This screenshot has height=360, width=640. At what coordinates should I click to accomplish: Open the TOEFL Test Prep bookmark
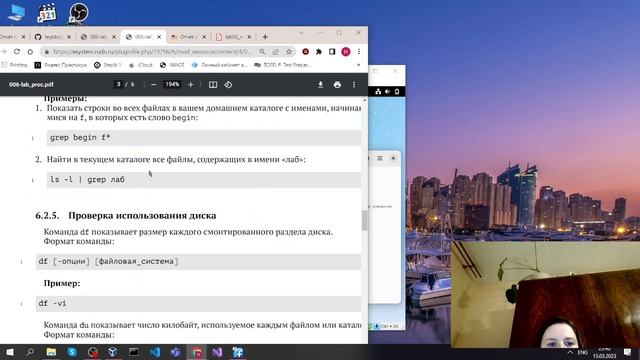pyautogui.click(x=282, y=65)
